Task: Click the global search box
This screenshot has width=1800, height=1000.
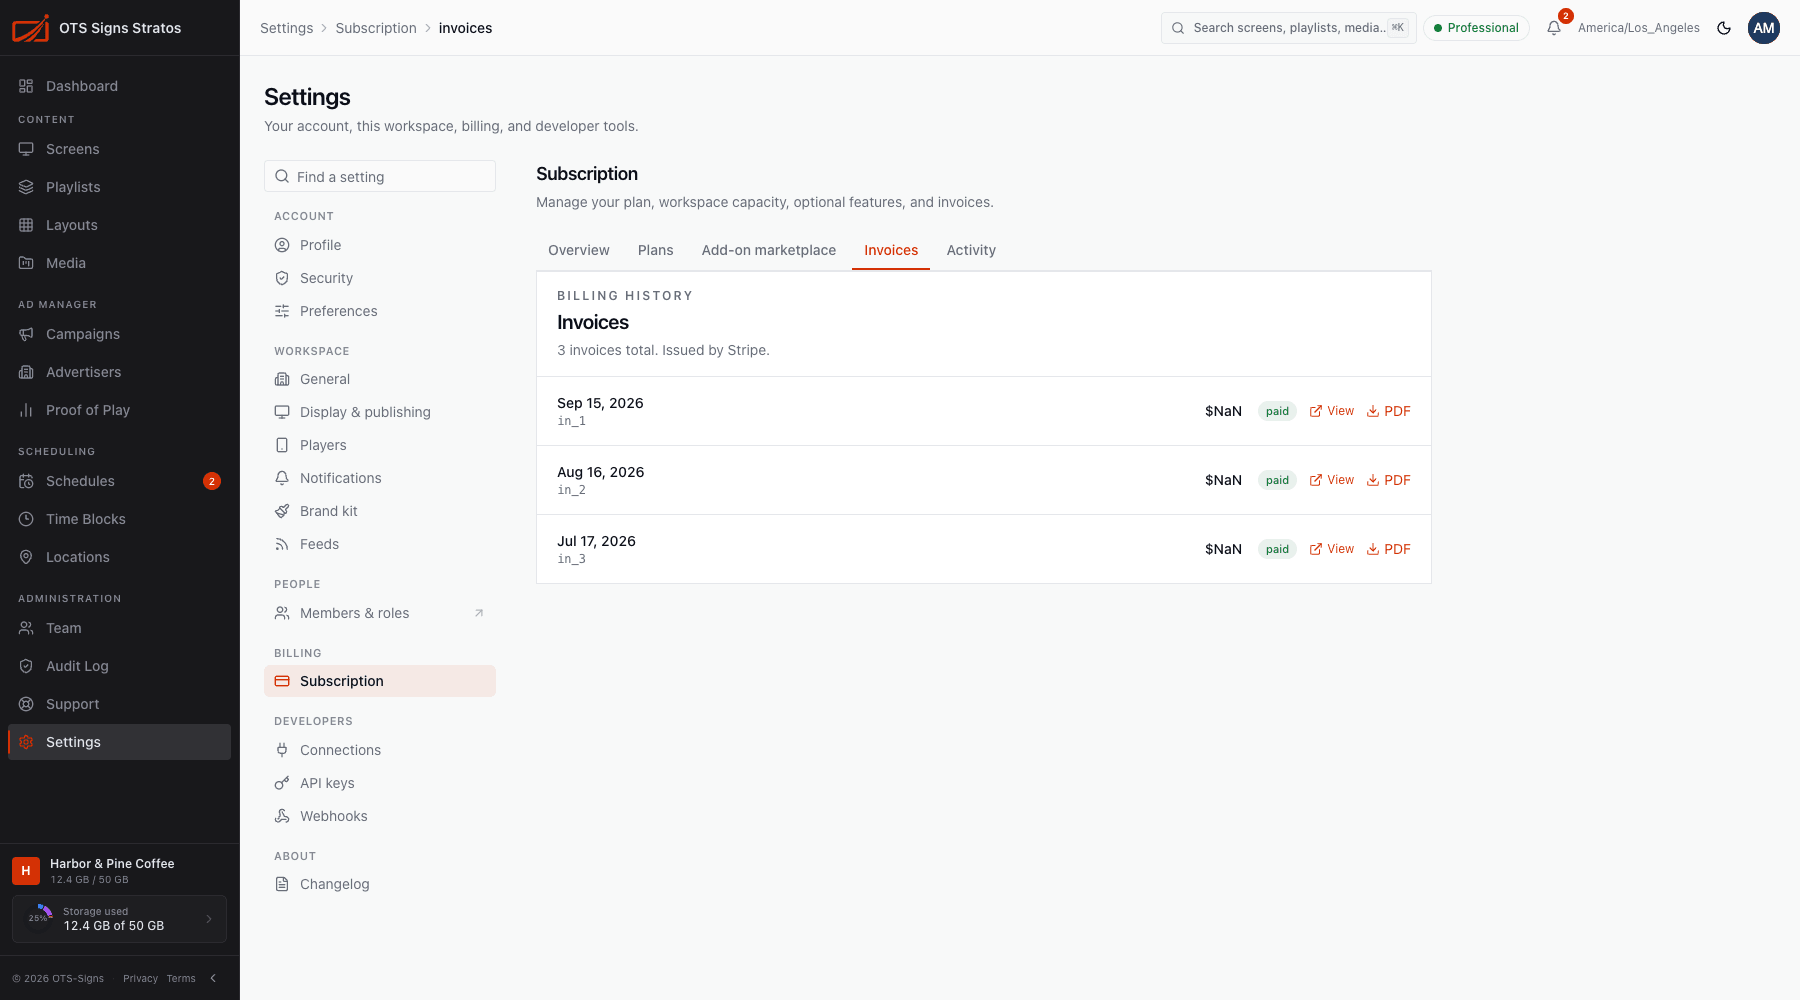Action: point(1289,28)
